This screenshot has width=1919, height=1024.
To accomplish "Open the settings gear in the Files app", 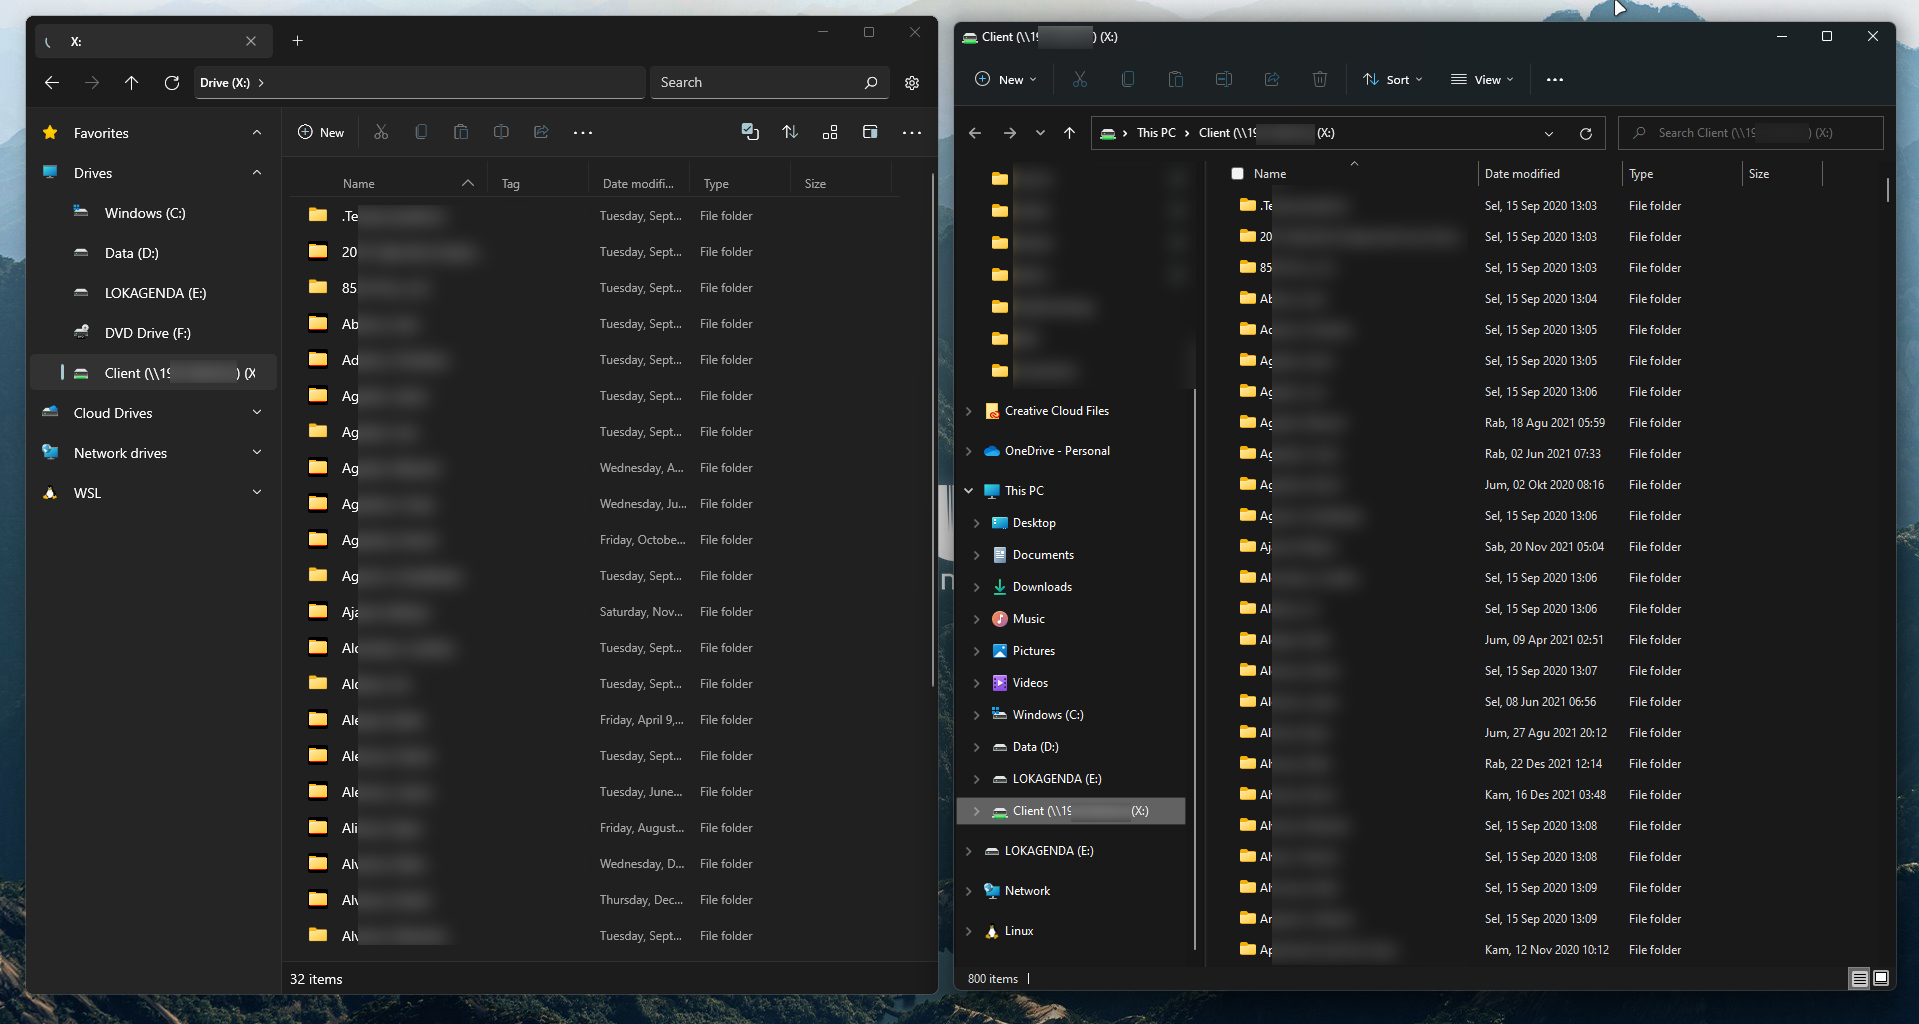I will [x=912, y=83].
